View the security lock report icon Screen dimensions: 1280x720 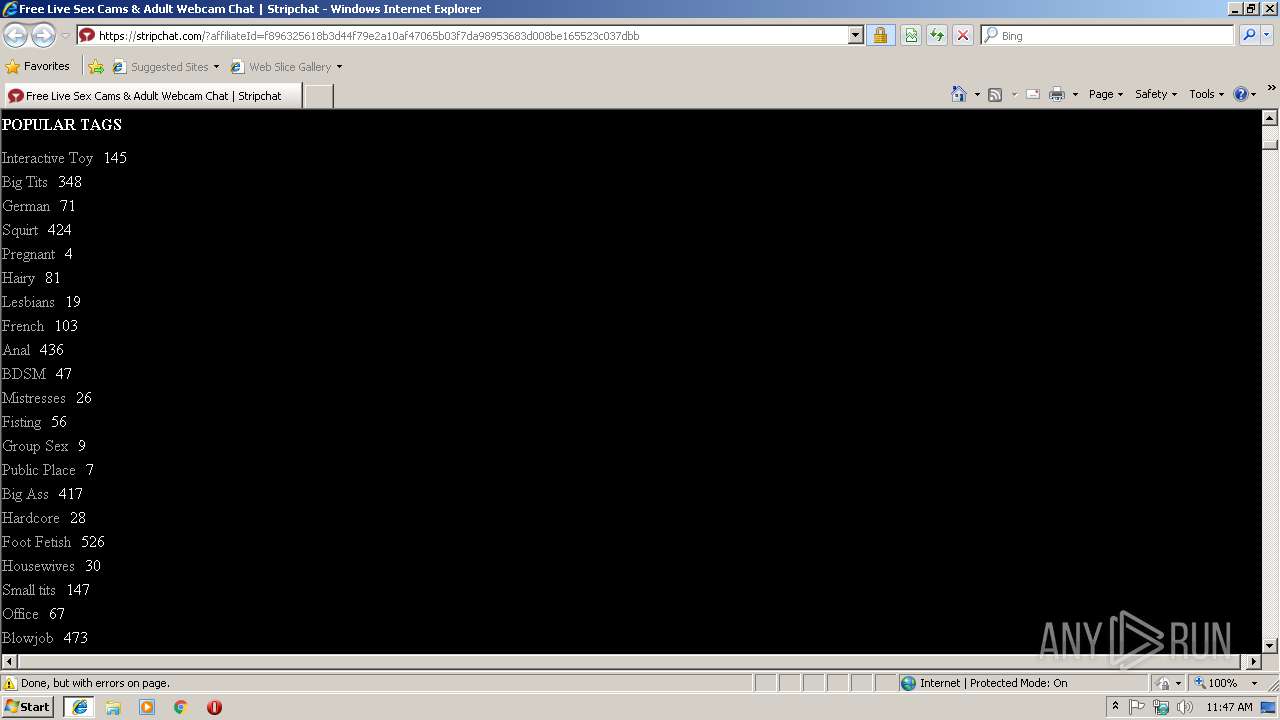point(880,35)
